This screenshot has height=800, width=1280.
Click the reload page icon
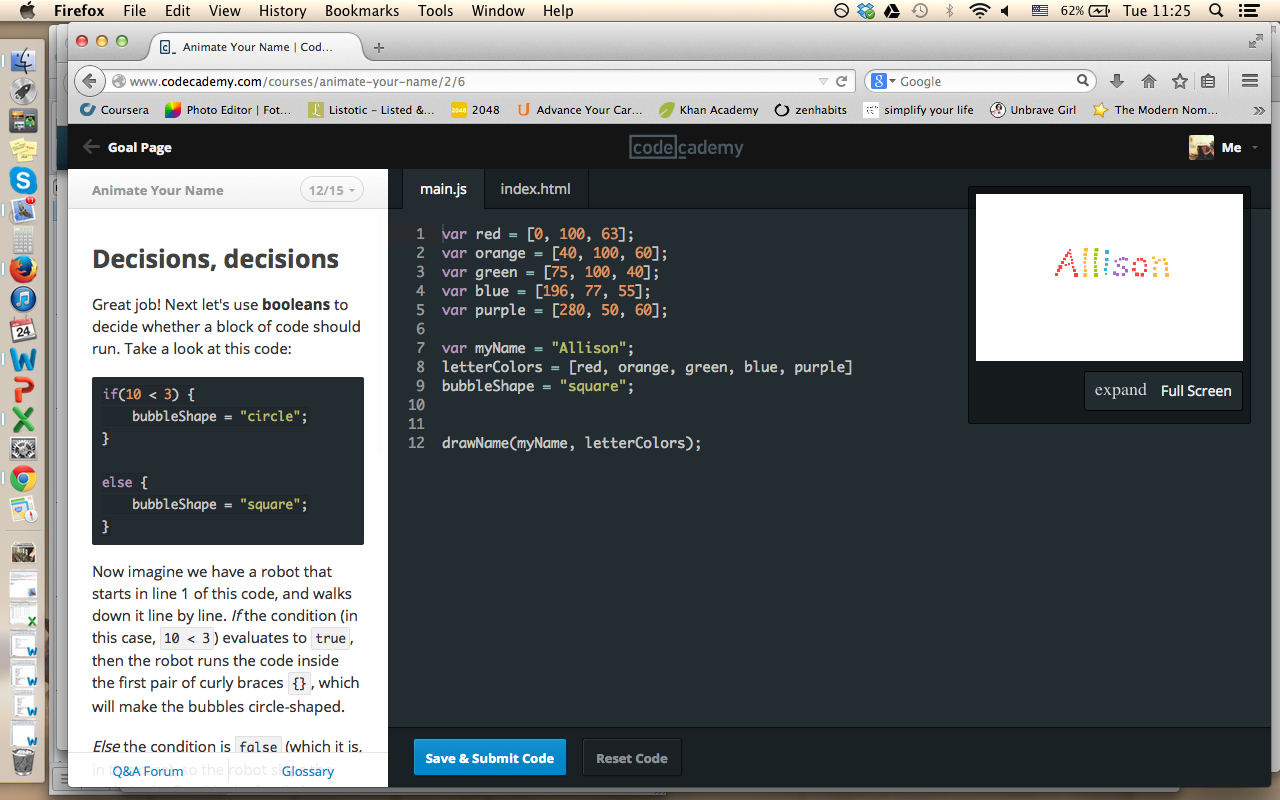(842, 81)
